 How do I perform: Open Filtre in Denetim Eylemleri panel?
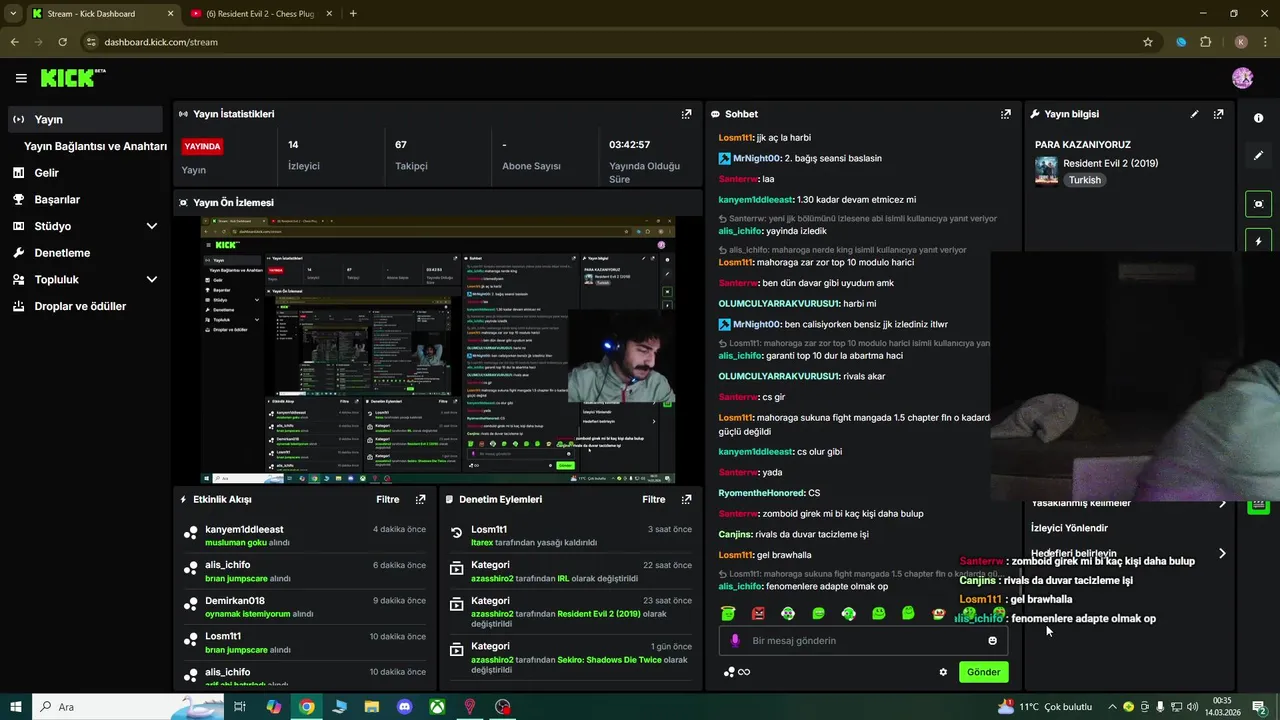653,499
